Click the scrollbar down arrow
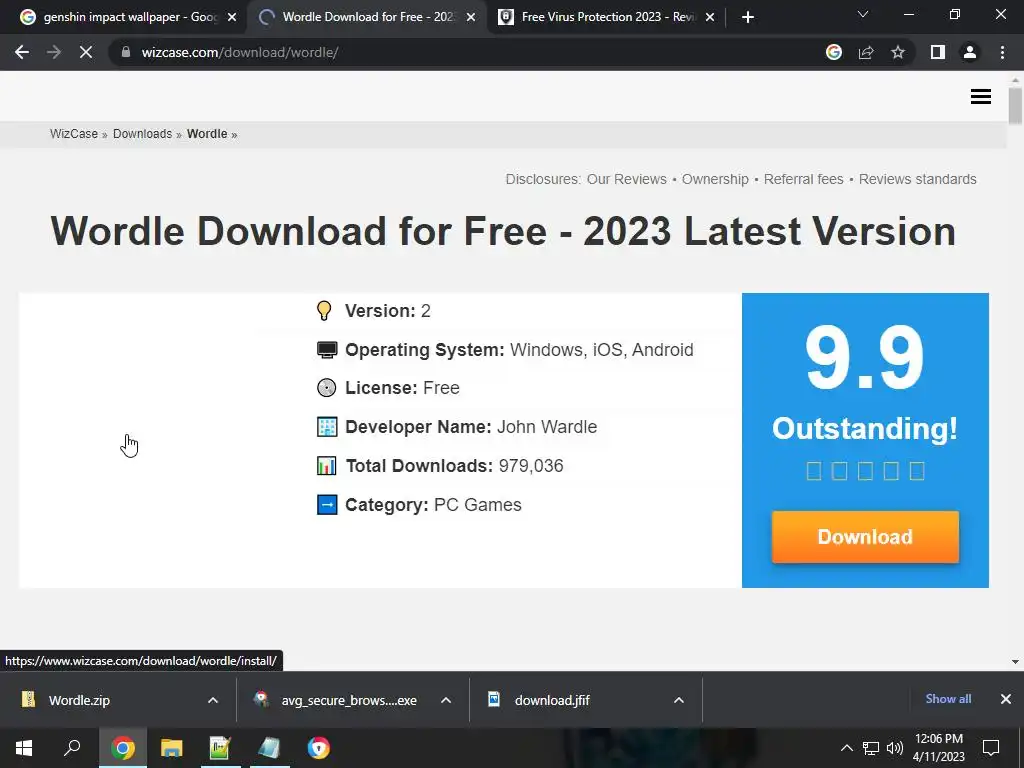1024x768 pixels. [1015, 662]
